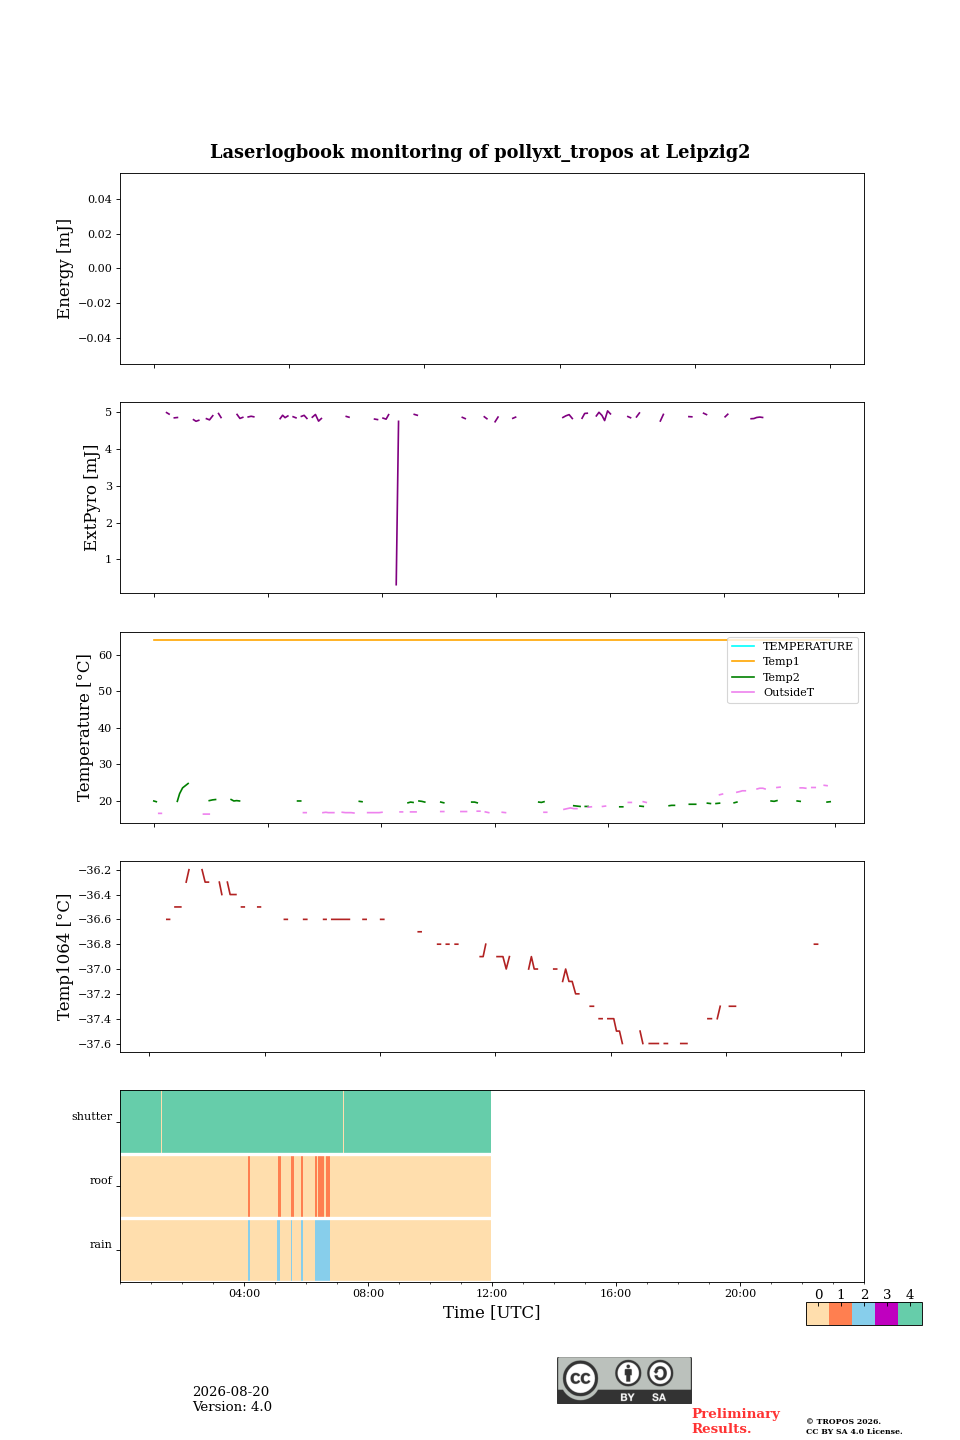Click the Creative Commons BY-SA license badge
Image resolution: width=960 pixels, height=1440 pixels.
click(x=624, y=1380)
